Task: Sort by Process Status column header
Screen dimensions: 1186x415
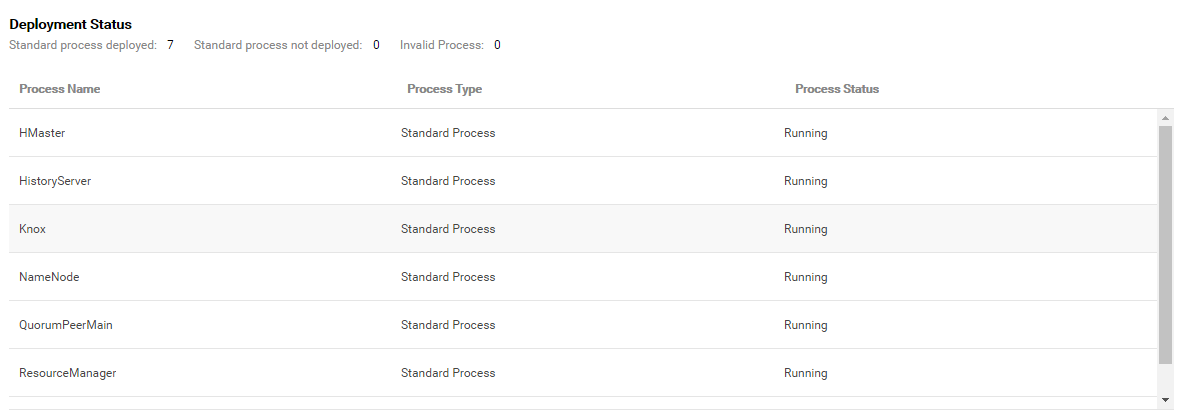Action: [x=837, y=88]
